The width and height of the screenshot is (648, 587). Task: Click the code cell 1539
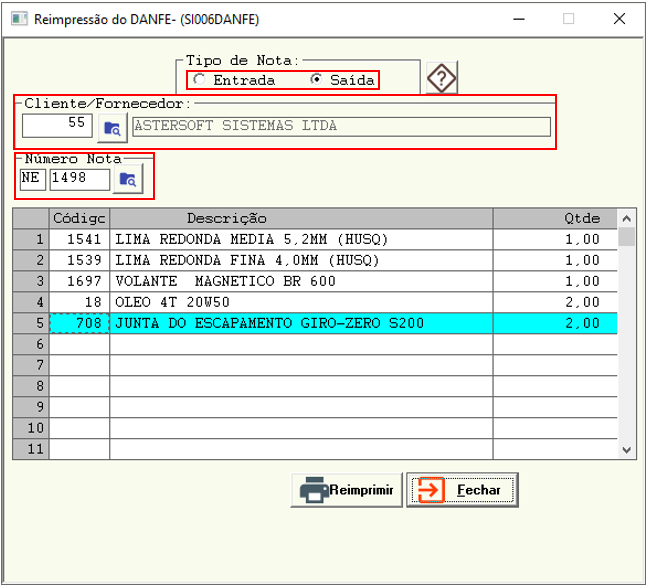79,260
